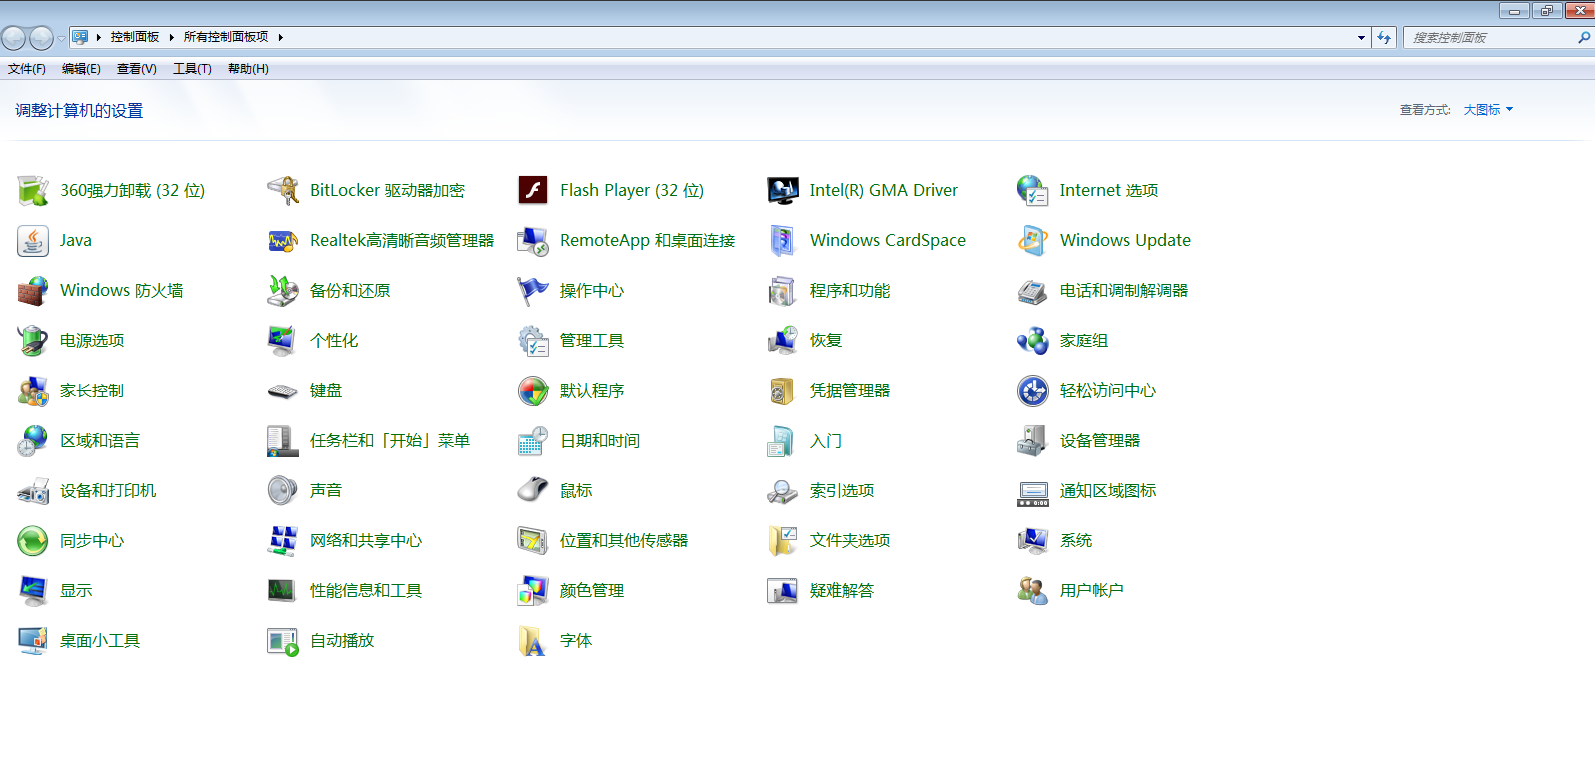Open the 默认程序 icon
The height and width of the screenshot is (775, 1595).
pos(533,390)
